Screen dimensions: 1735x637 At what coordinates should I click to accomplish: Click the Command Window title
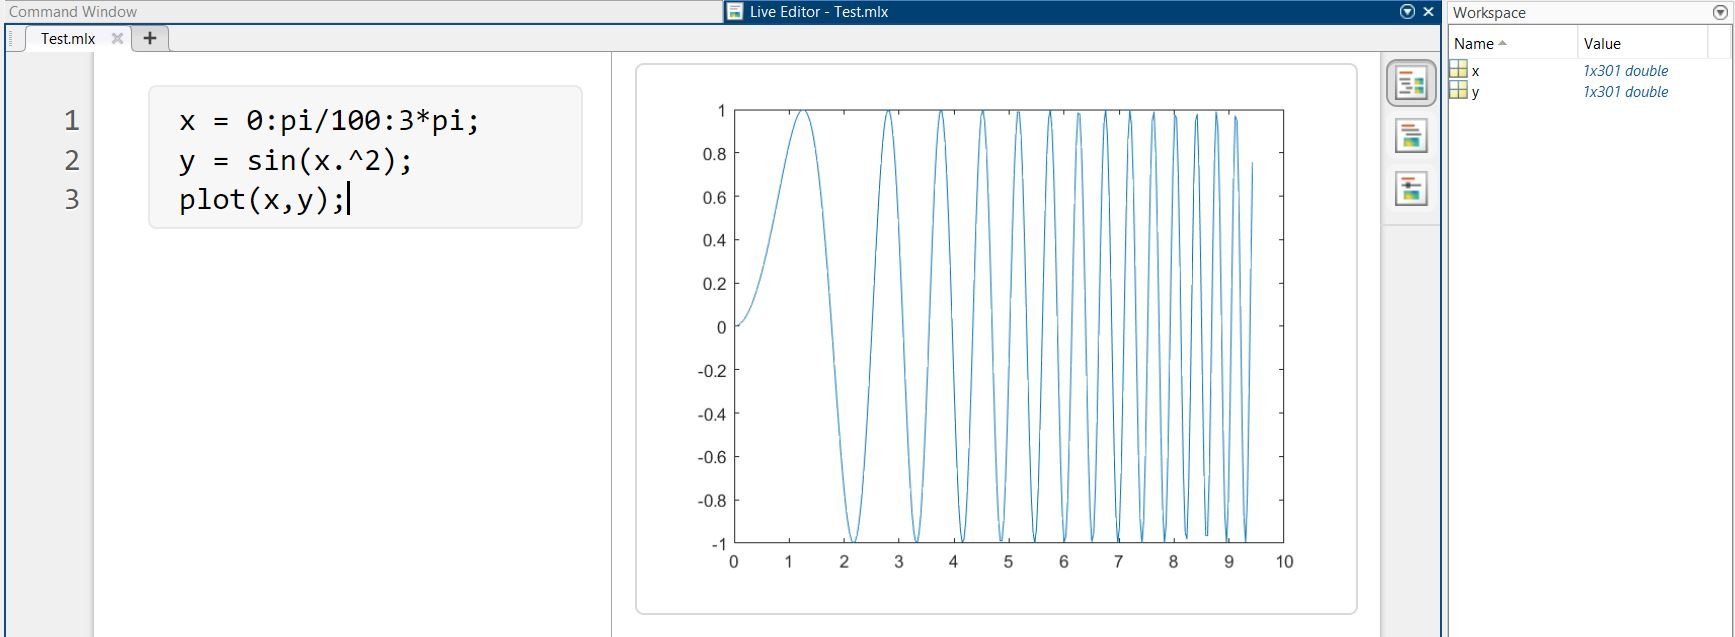(73, 12)
